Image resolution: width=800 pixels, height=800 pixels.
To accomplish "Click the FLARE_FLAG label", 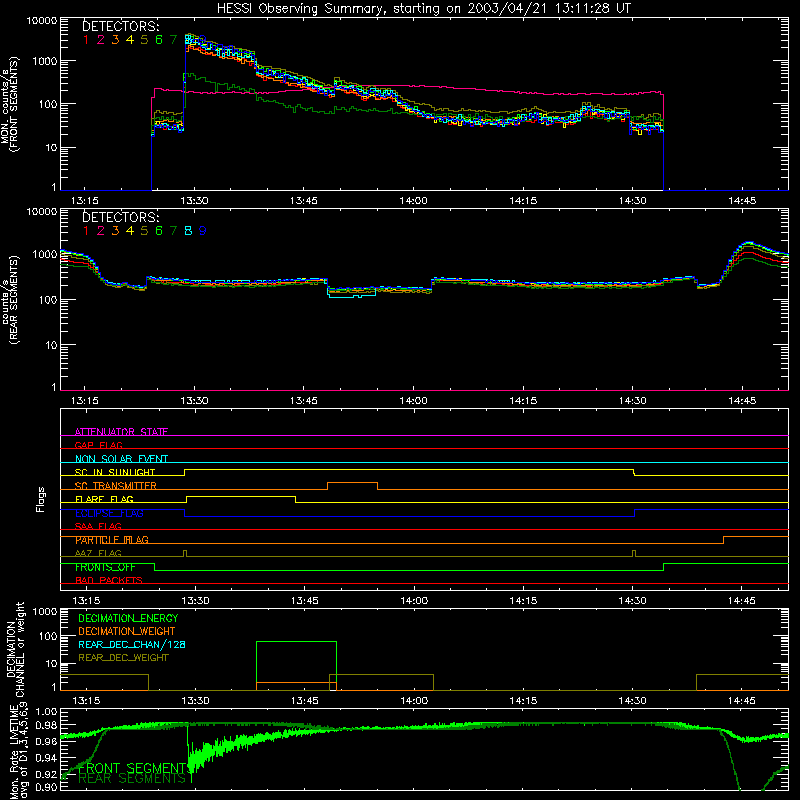I will coord(104,499).
